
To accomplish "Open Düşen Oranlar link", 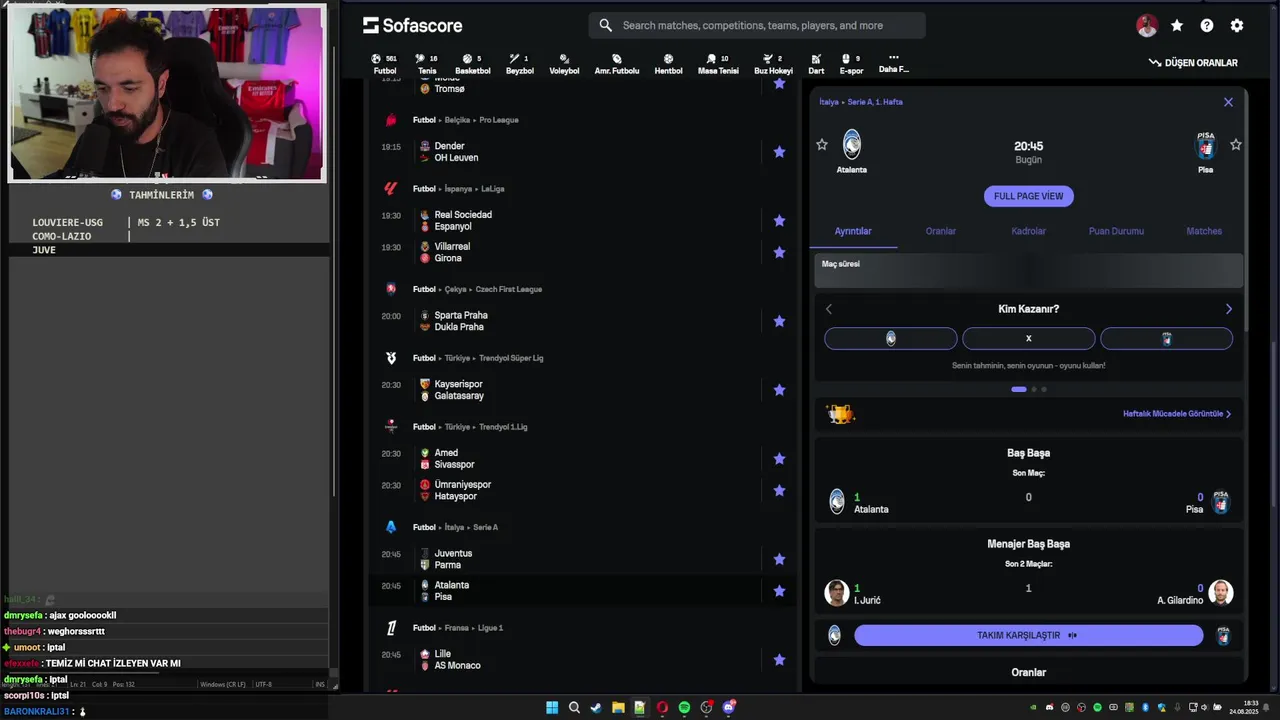I will tap(1193, 62).
